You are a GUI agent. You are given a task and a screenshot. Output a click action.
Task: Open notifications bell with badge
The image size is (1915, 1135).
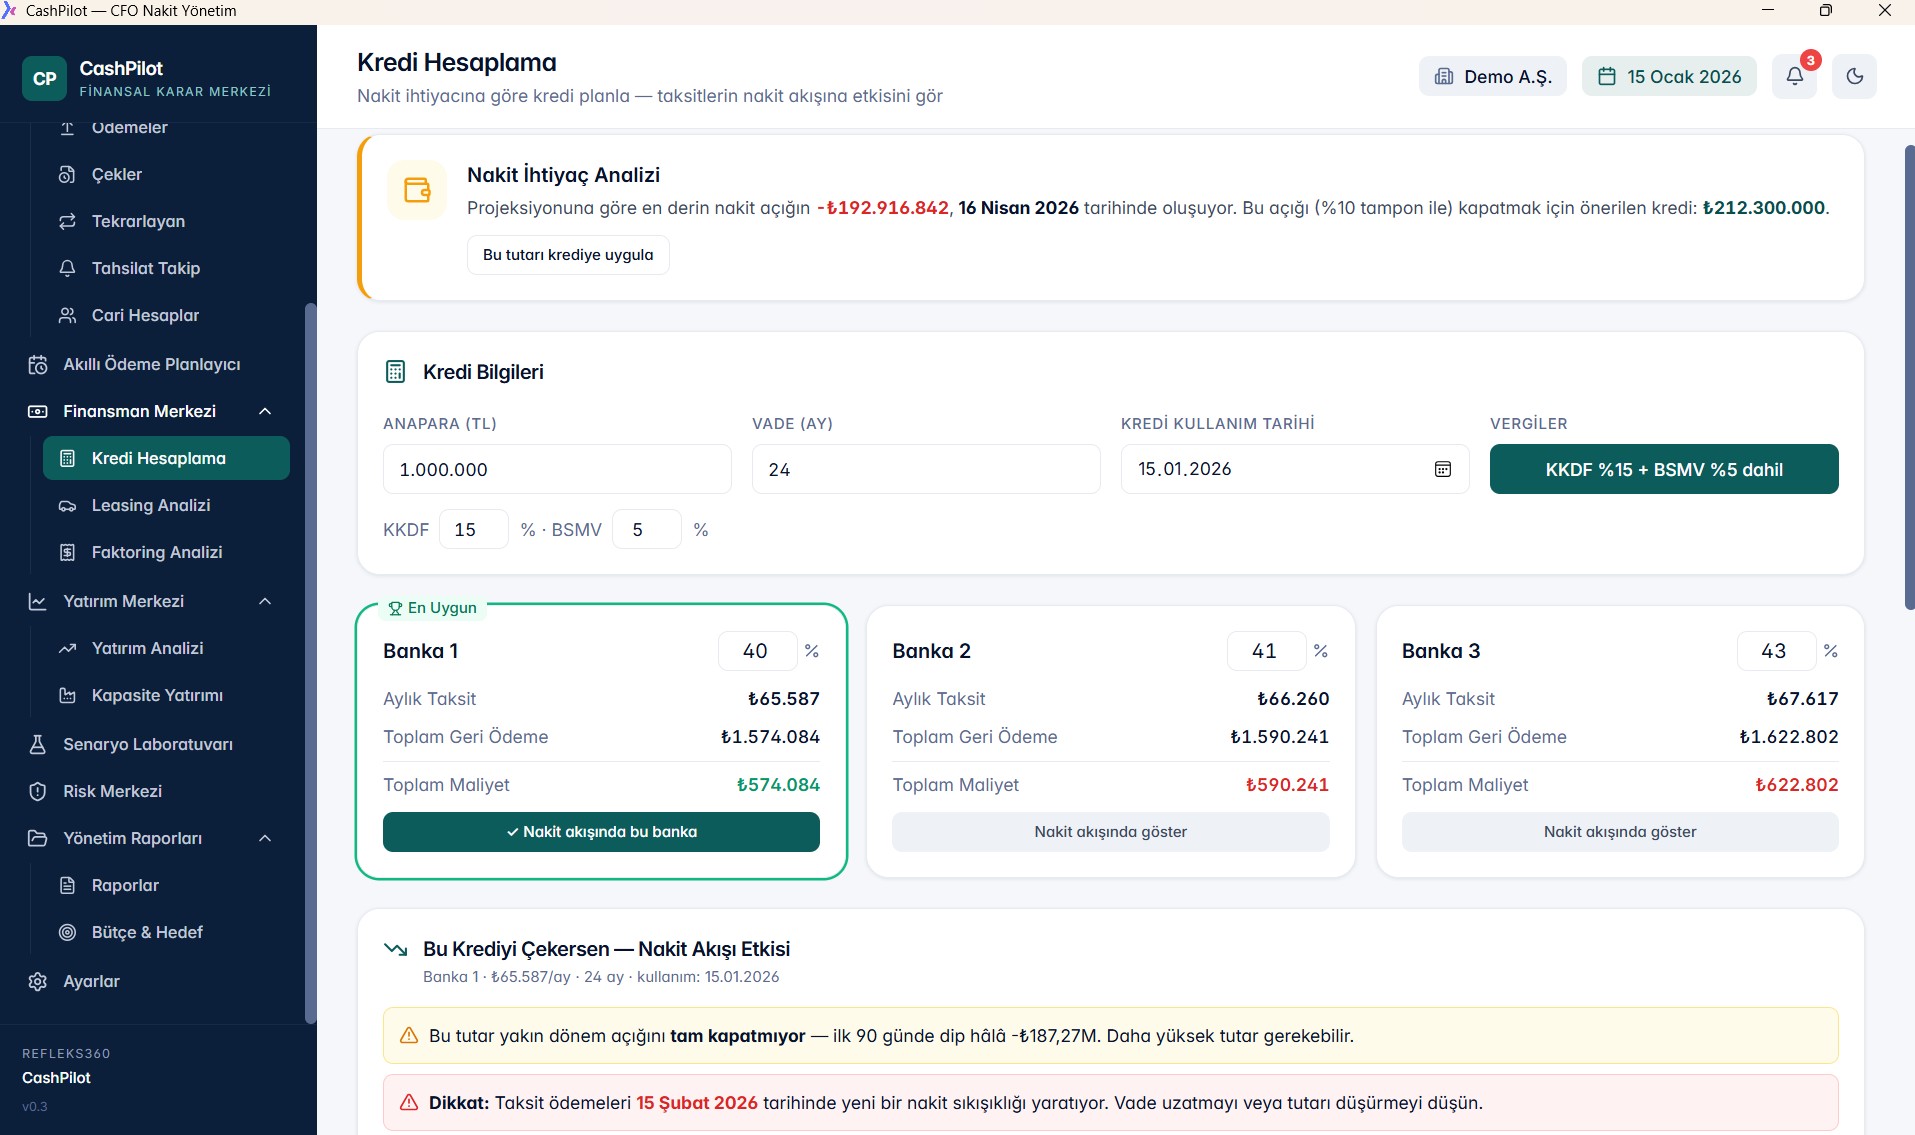[1795, 77]
